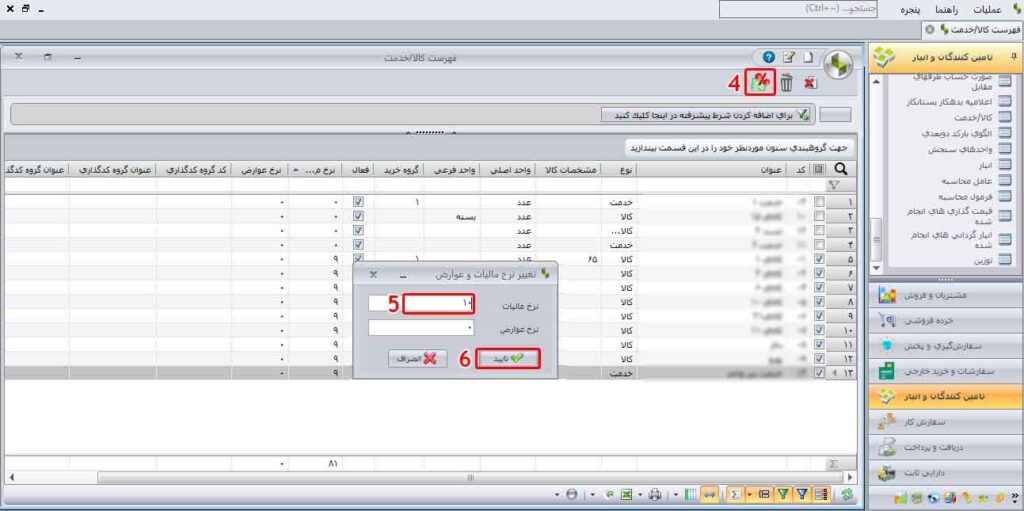Open the dropdown arrow next to sigma icon

pos(749,494)
